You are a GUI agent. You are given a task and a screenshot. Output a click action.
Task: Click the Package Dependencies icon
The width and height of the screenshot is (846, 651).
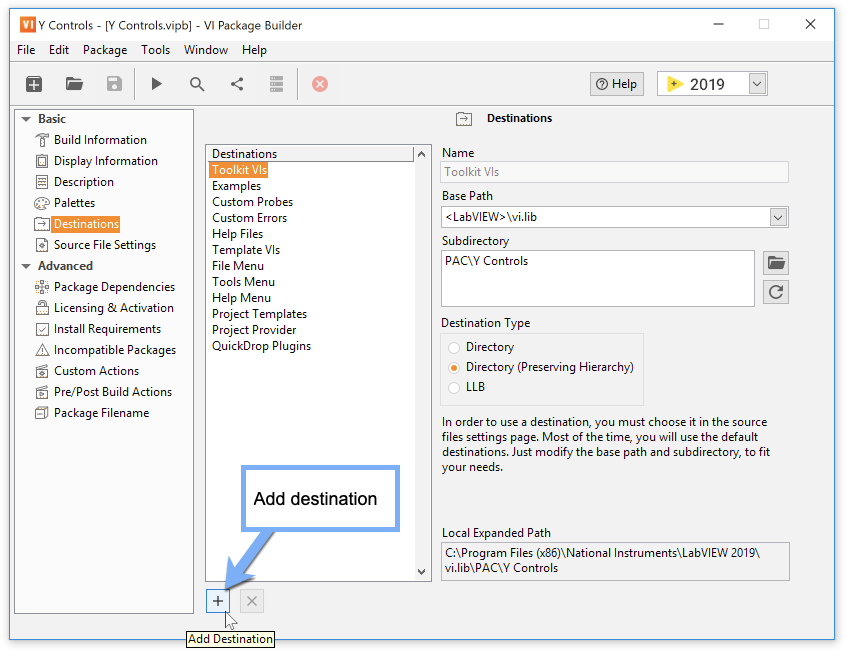pyautogui.click(x=42, y=287)
